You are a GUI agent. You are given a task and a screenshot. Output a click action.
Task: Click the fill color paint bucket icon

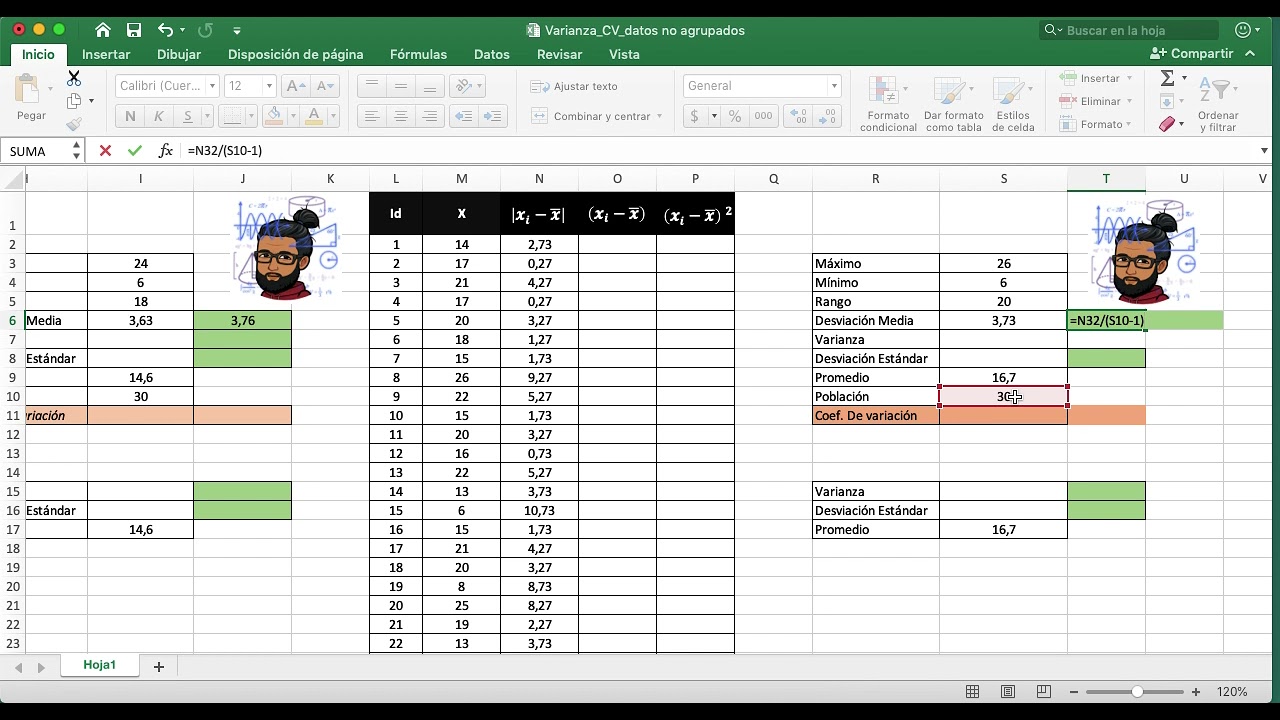pyautogui.click(x=274, y=116)
